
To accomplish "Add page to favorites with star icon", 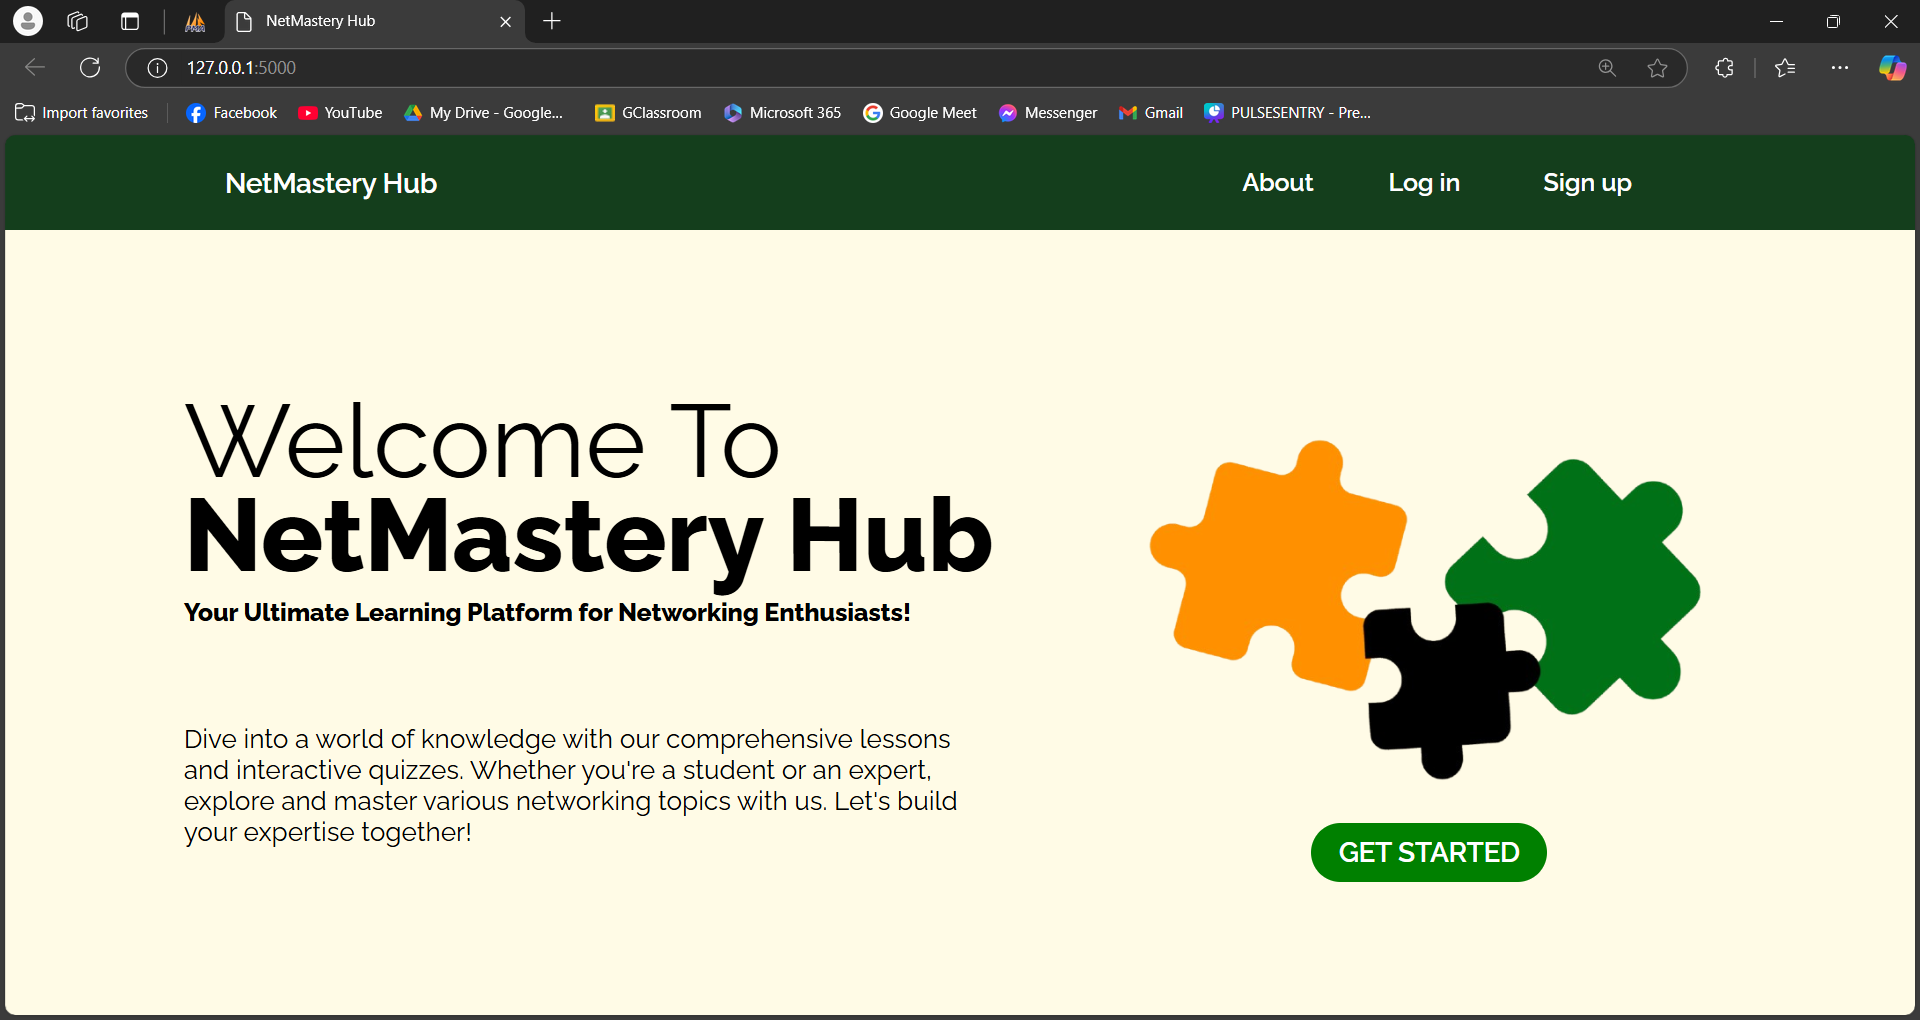I will pos(1657,67).
